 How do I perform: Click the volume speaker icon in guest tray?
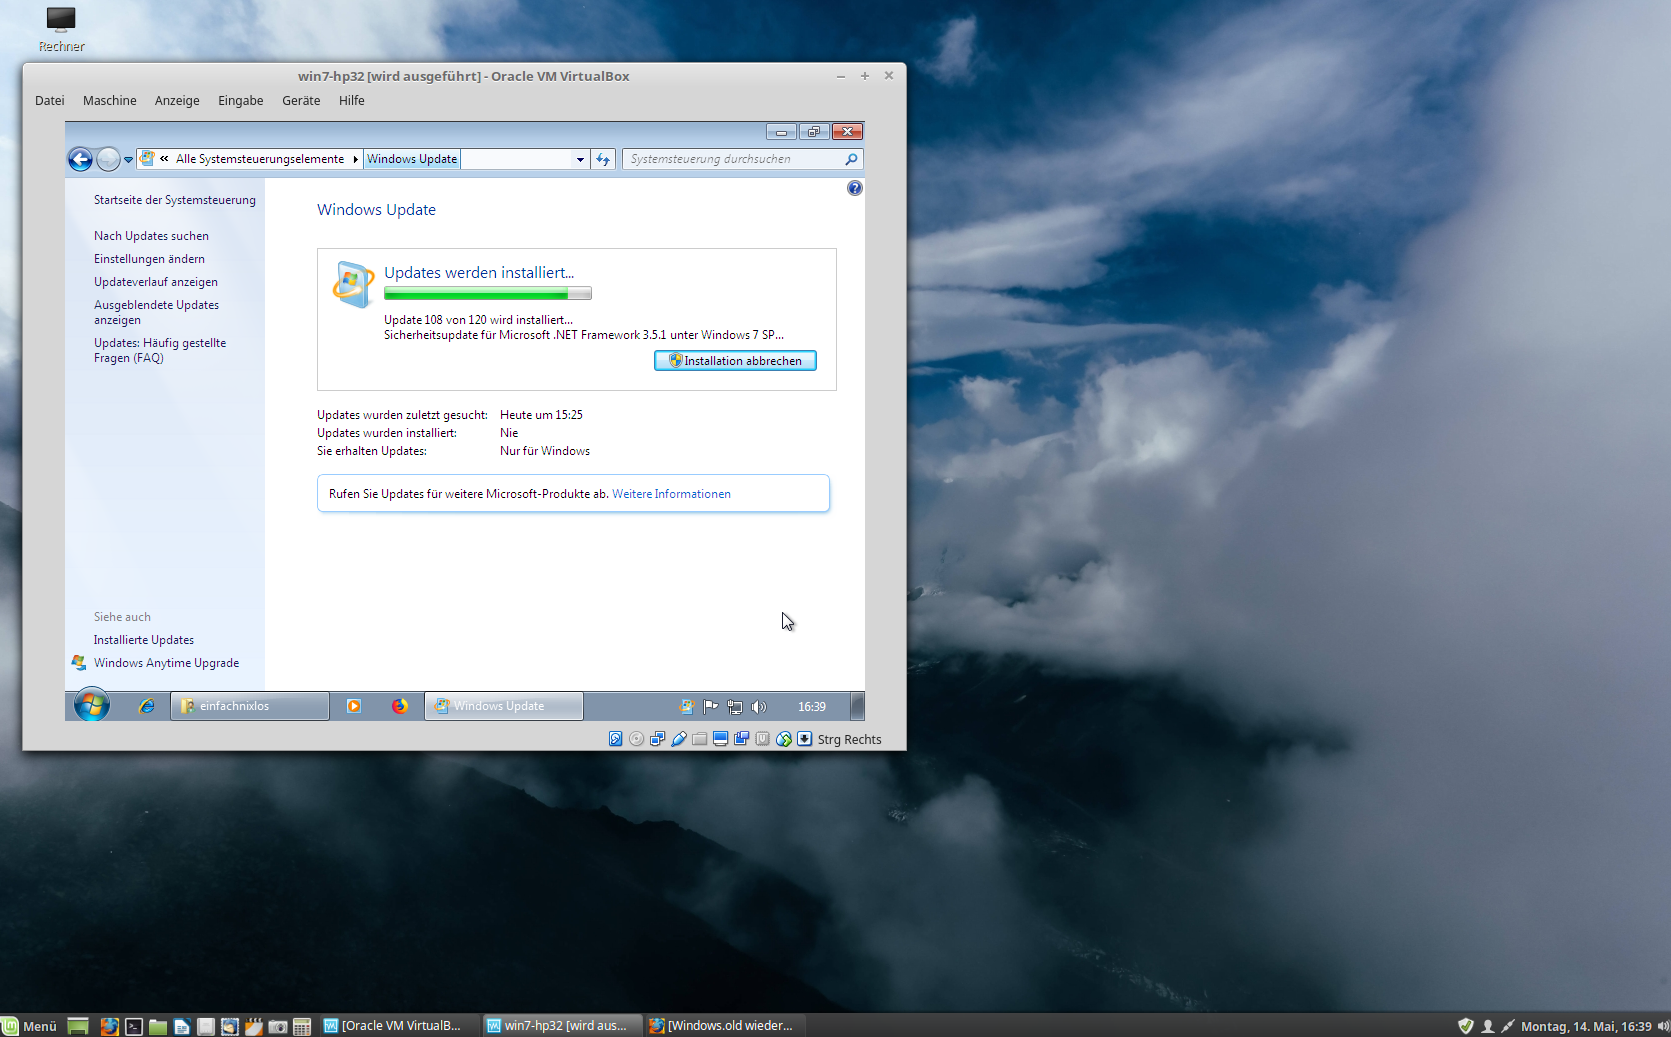tap(759, 707)
